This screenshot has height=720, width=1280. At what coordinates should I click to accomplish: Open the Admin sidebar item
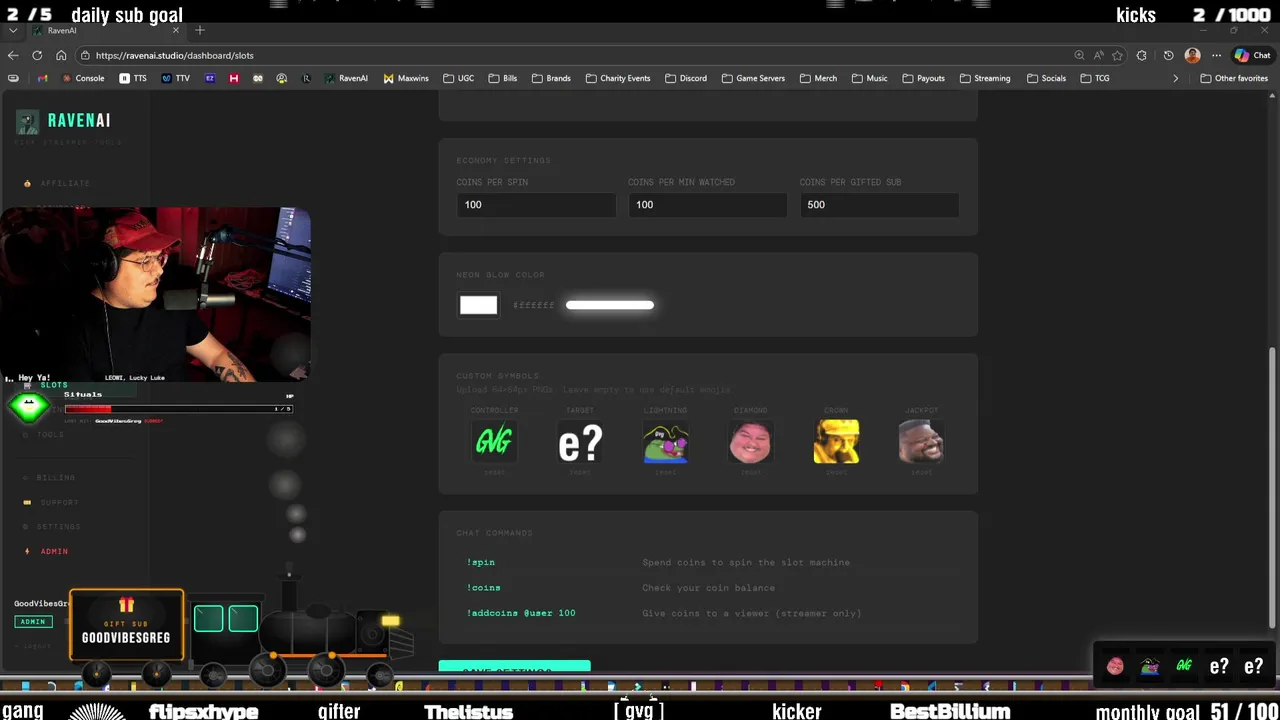point(47,551)
